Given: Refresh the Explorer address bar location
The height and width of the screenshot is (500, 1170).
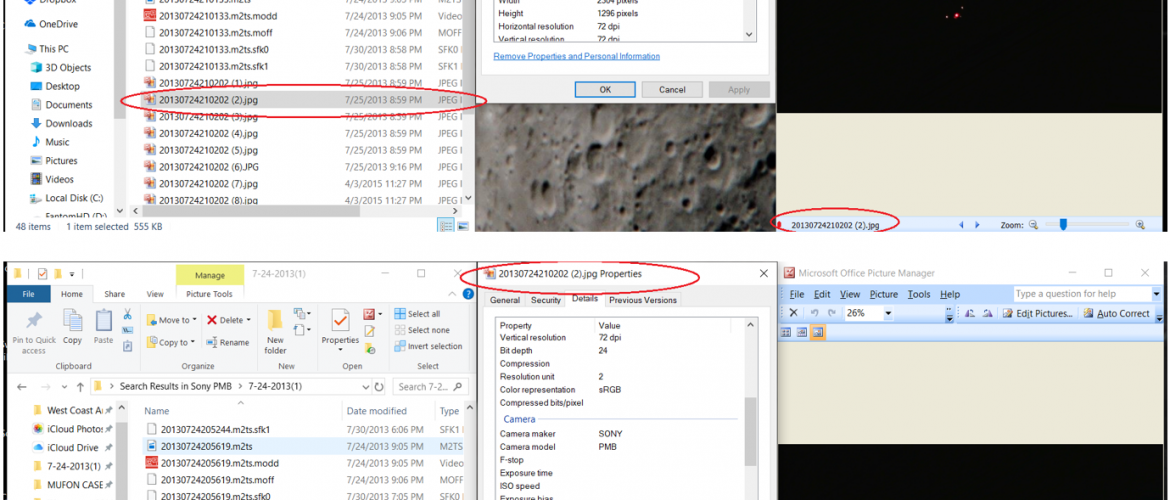Looking at the screenshot, I should (x=378, y=387).
